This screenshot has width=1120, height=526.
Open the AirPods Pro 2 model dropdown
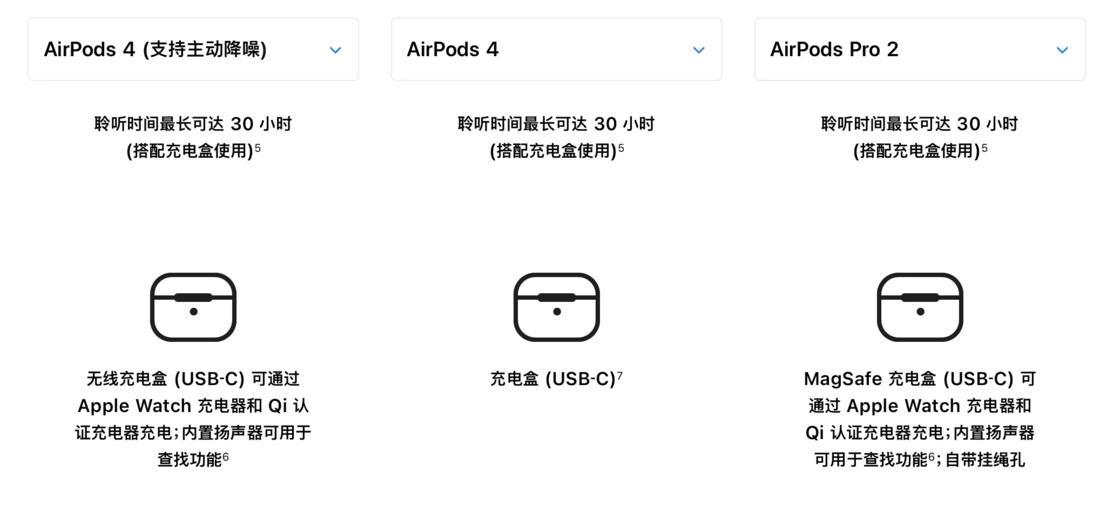(x=919, y=49)
